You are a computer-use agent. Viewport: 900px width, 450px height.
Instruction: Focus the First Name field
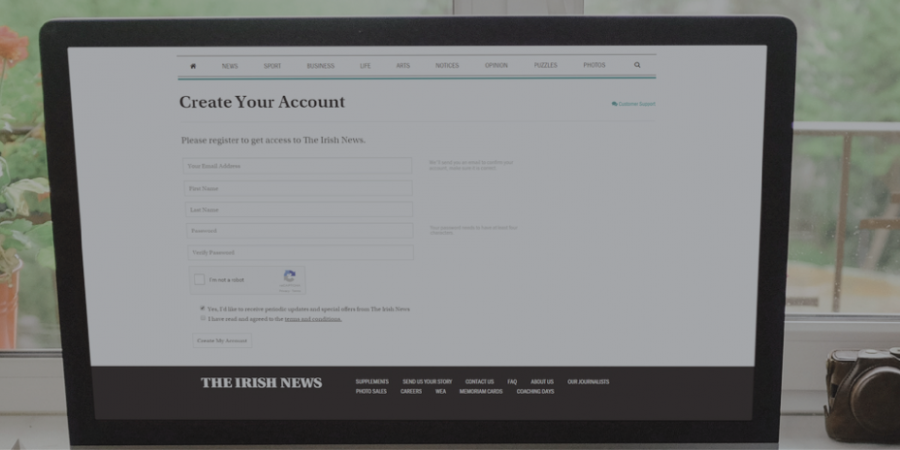[298, 188]
